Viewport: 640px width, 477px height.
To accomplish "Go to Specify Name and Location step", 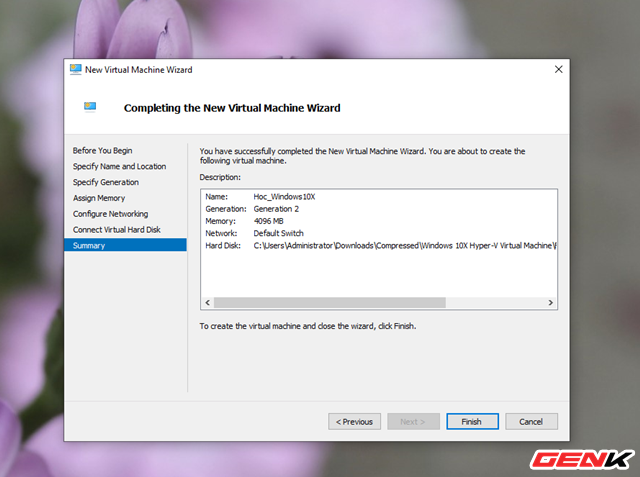I will pyautogui.click(x=119, y=166).
